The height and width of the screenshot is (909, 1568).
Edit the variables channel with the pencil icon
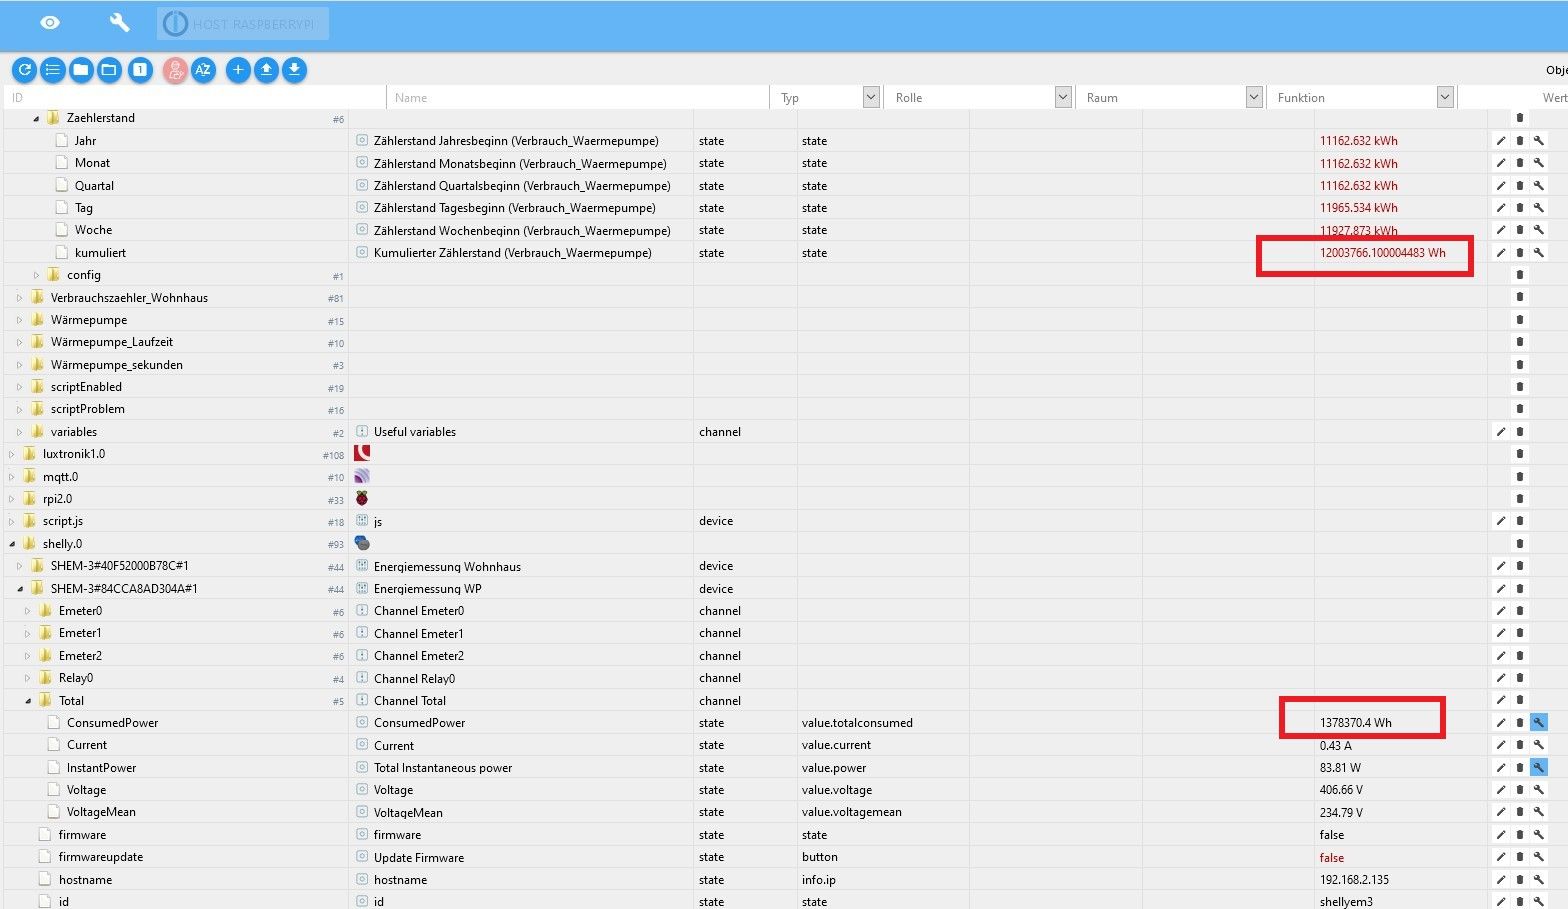tap(1500, 432)
